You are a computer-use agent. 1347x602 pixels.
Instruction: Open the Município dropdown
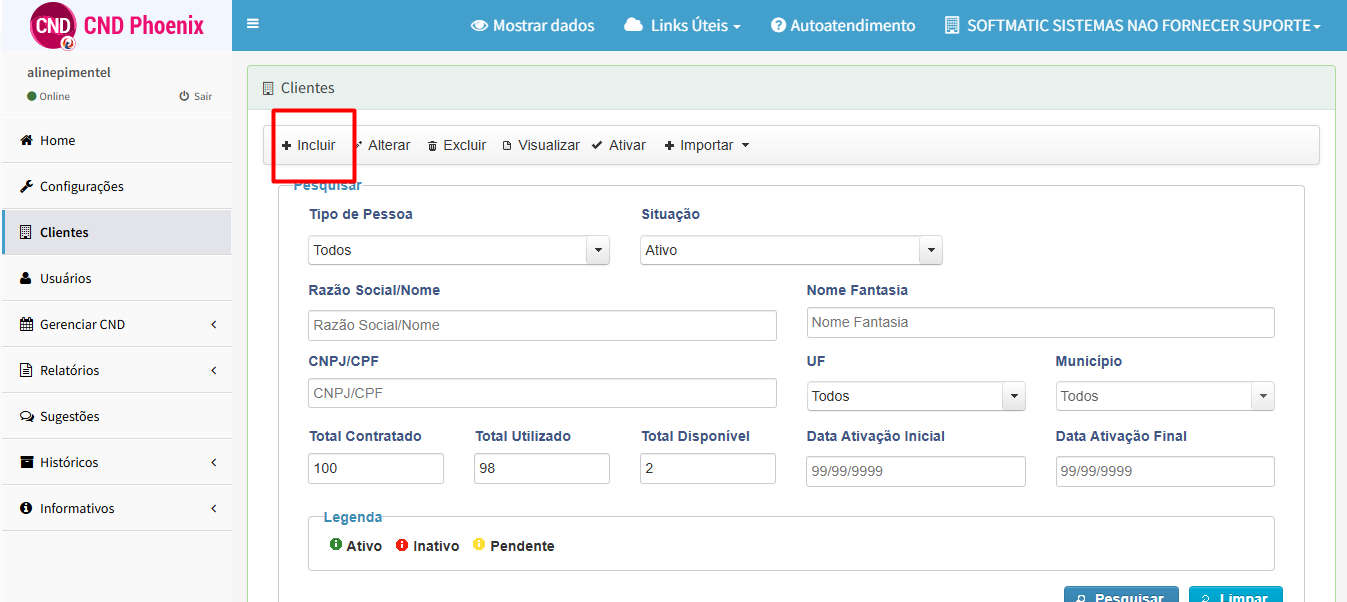(x=1165, y=396)
